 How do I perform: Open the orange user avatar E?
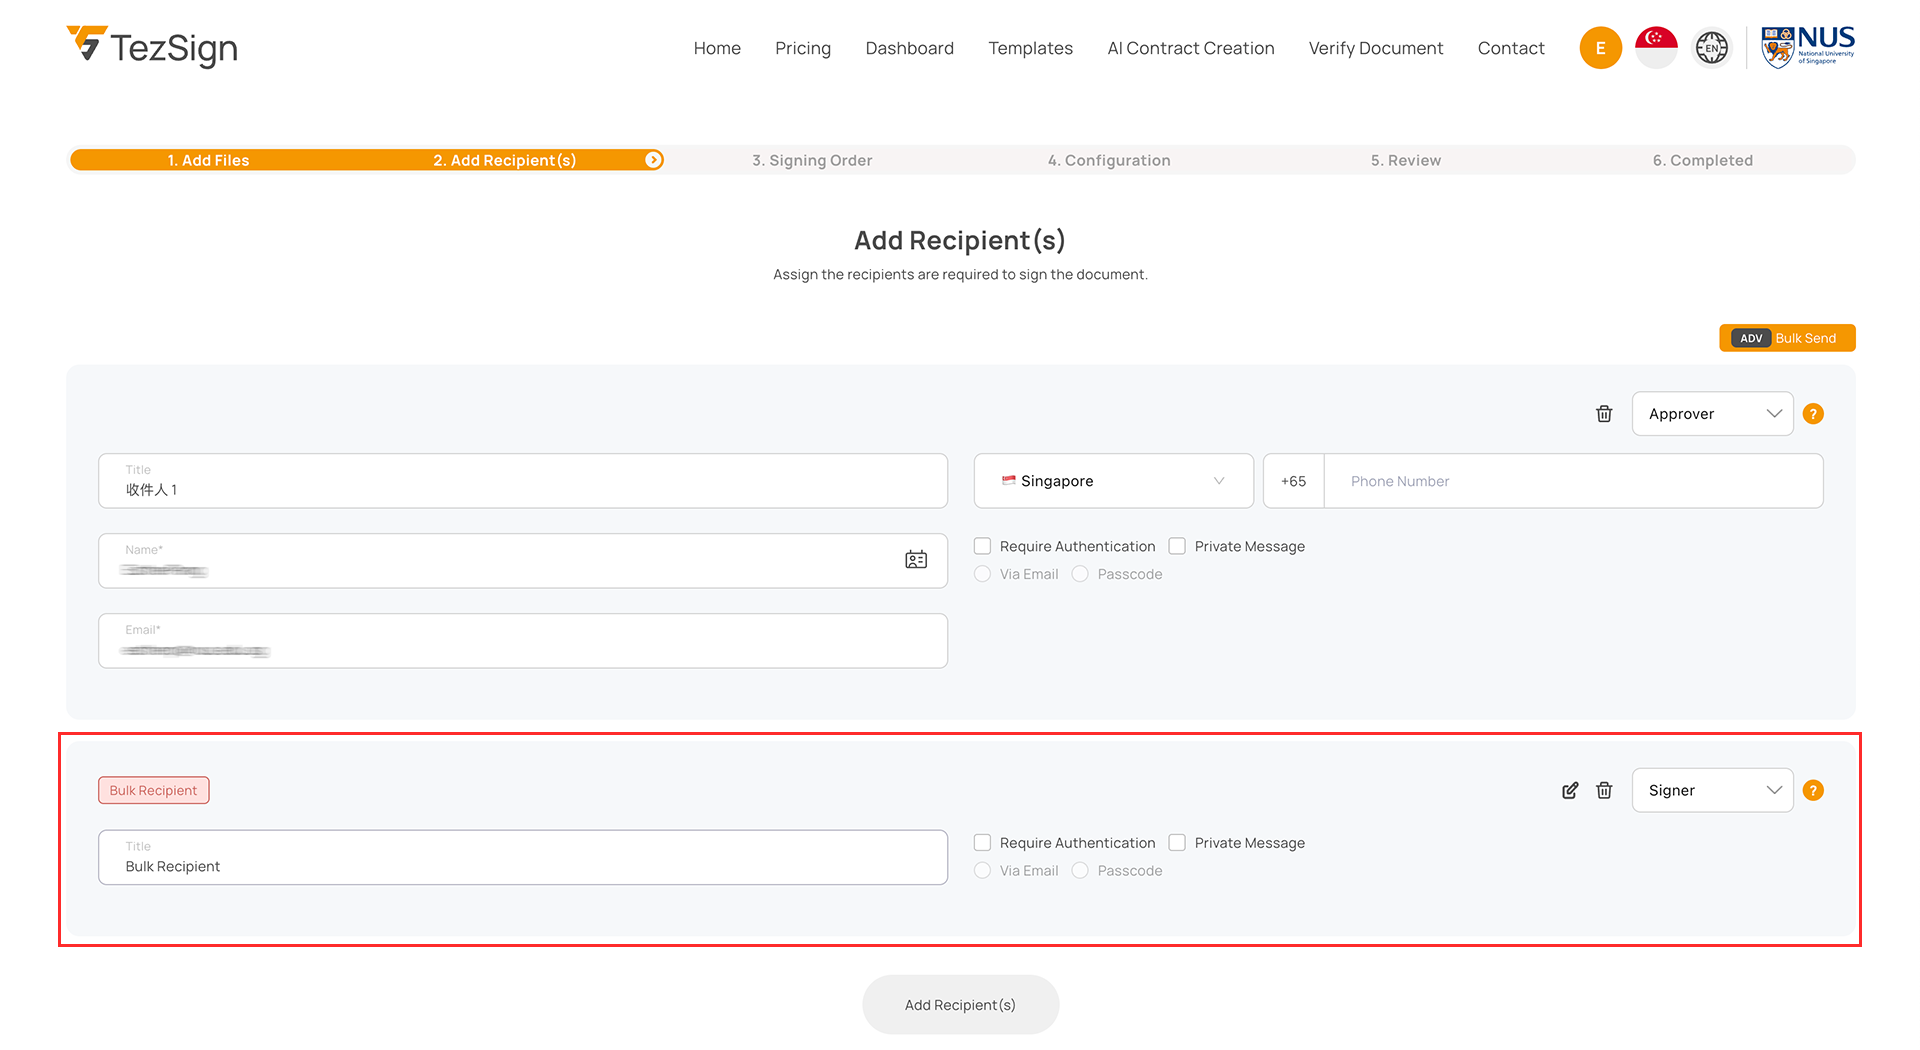click(x=1600, y=48)
